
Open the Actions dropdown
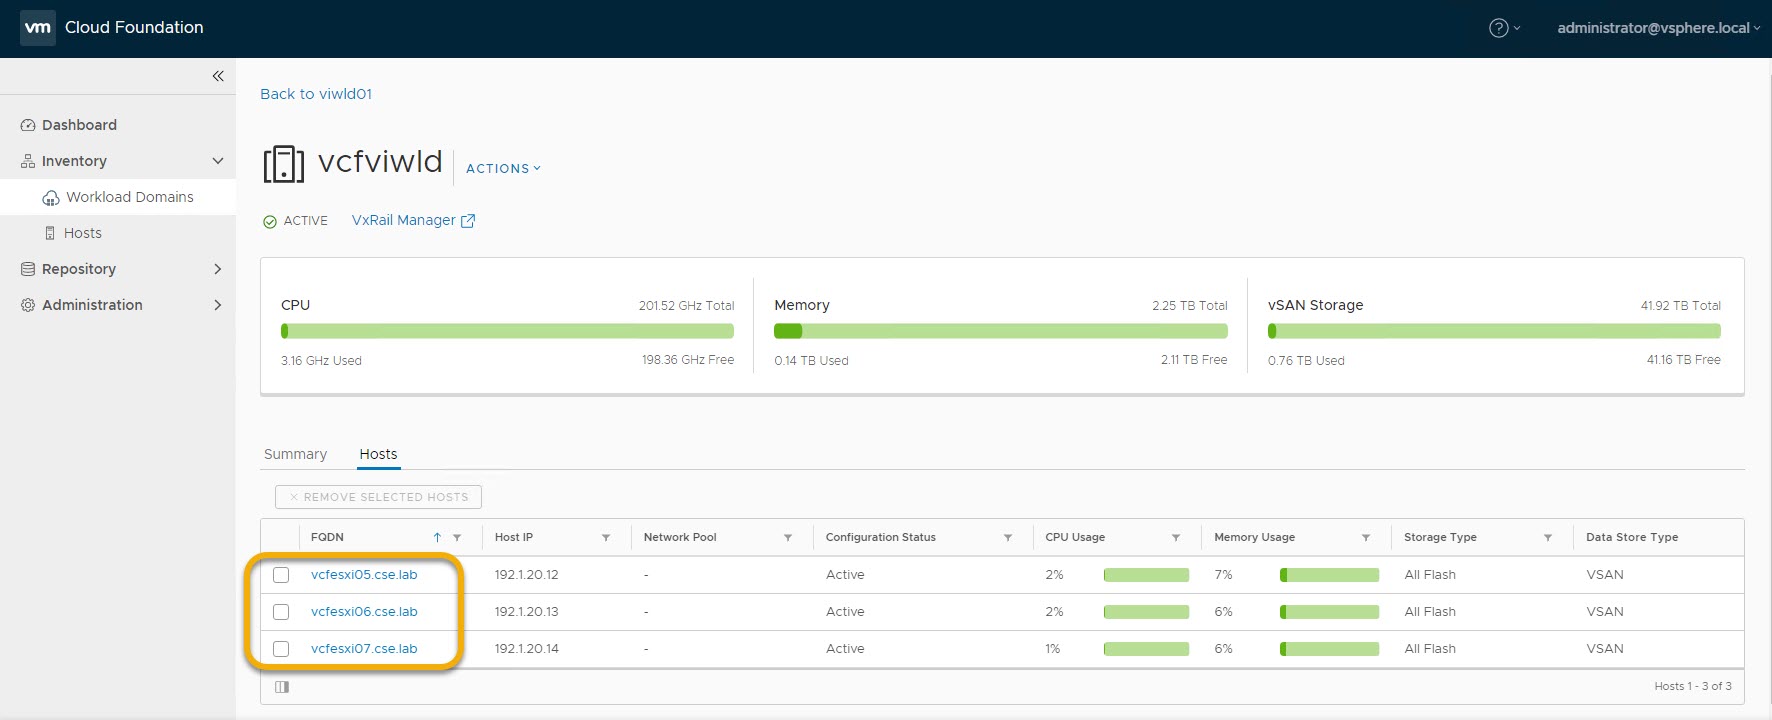(503, 169)
